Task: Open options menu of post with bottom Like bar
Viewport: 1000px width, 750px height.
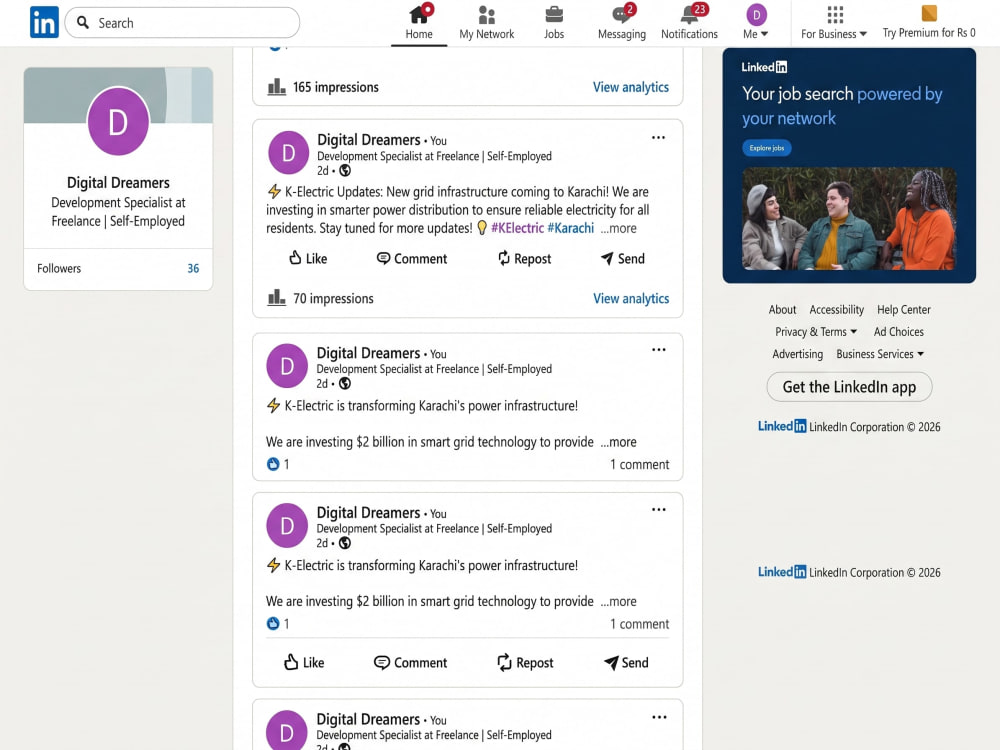Action: click(658, 510)
